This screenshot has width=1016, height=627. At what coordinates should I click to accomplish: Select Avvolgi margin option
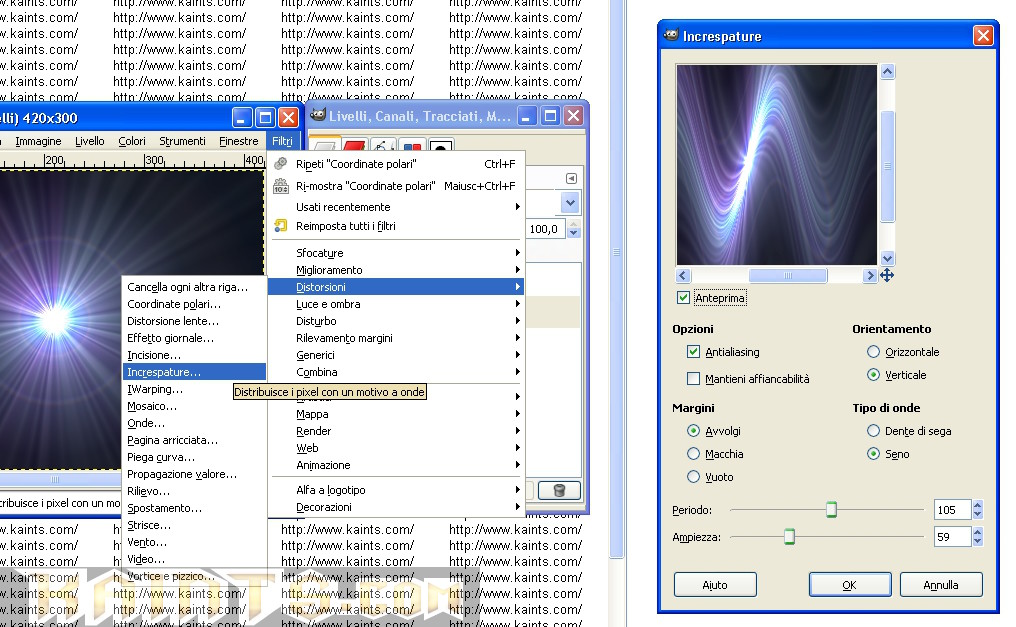[x=693, y=431]
